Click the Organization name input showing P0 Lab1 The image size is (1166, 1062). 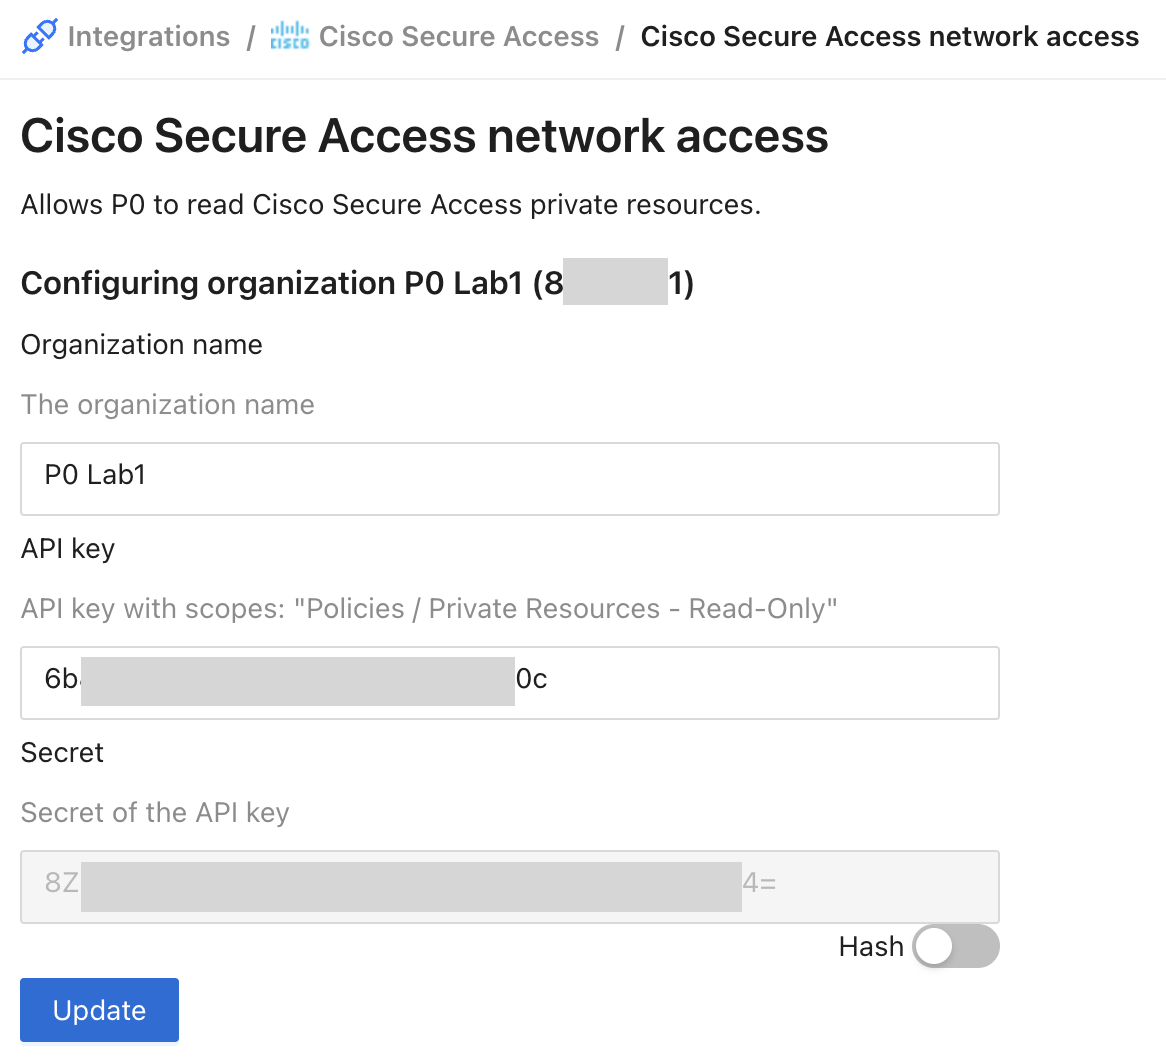pyautogui.click(x=509, y=479)
